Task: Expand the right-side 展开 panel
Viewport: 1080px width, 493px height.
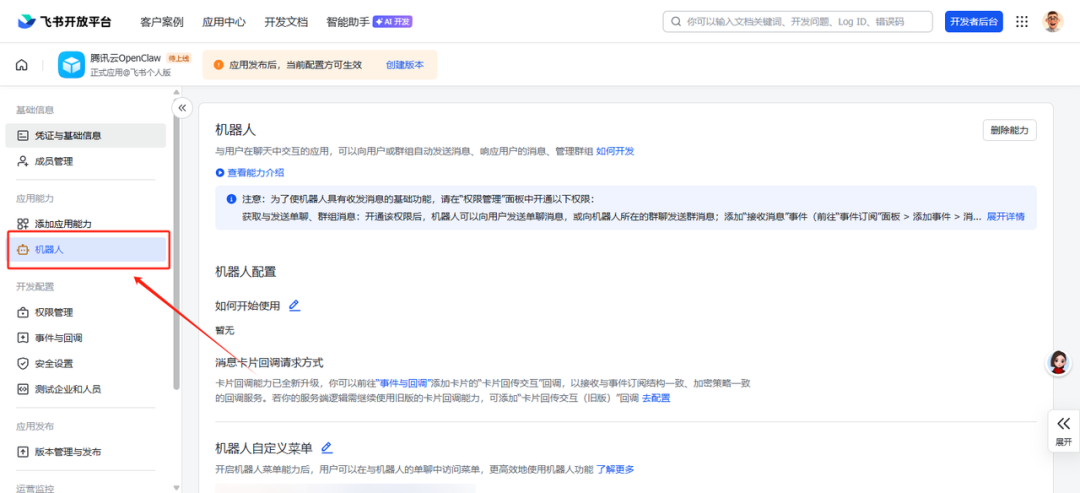Action: [x=1063, y=431]
